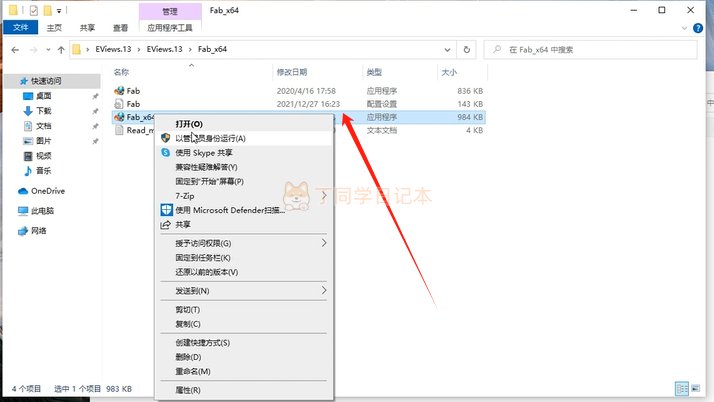The width and height of the screenshot is (714, 402).
Task: Switch to the 共享 ribbon tab
Action: coord(87,28)
